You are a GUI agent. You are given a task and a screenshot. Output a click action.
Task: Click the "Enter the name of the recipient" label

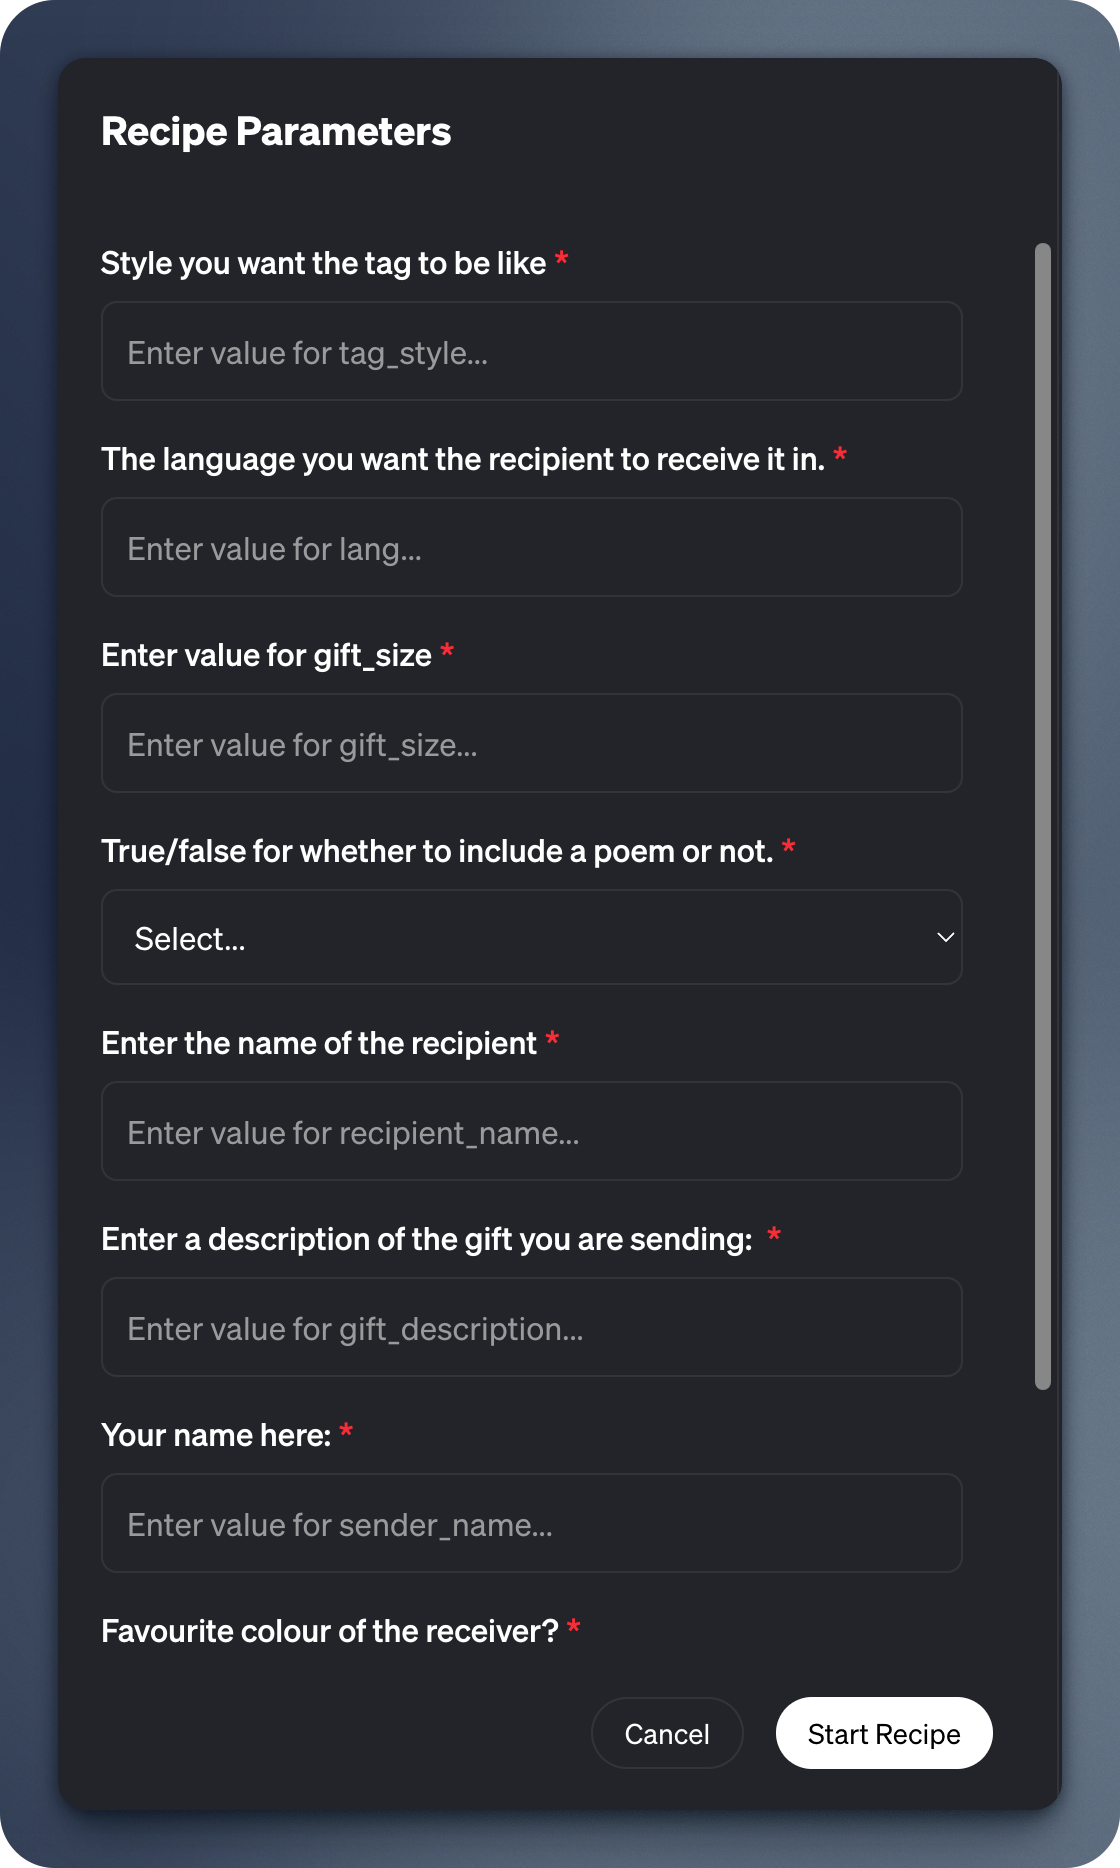[319, 1043]
